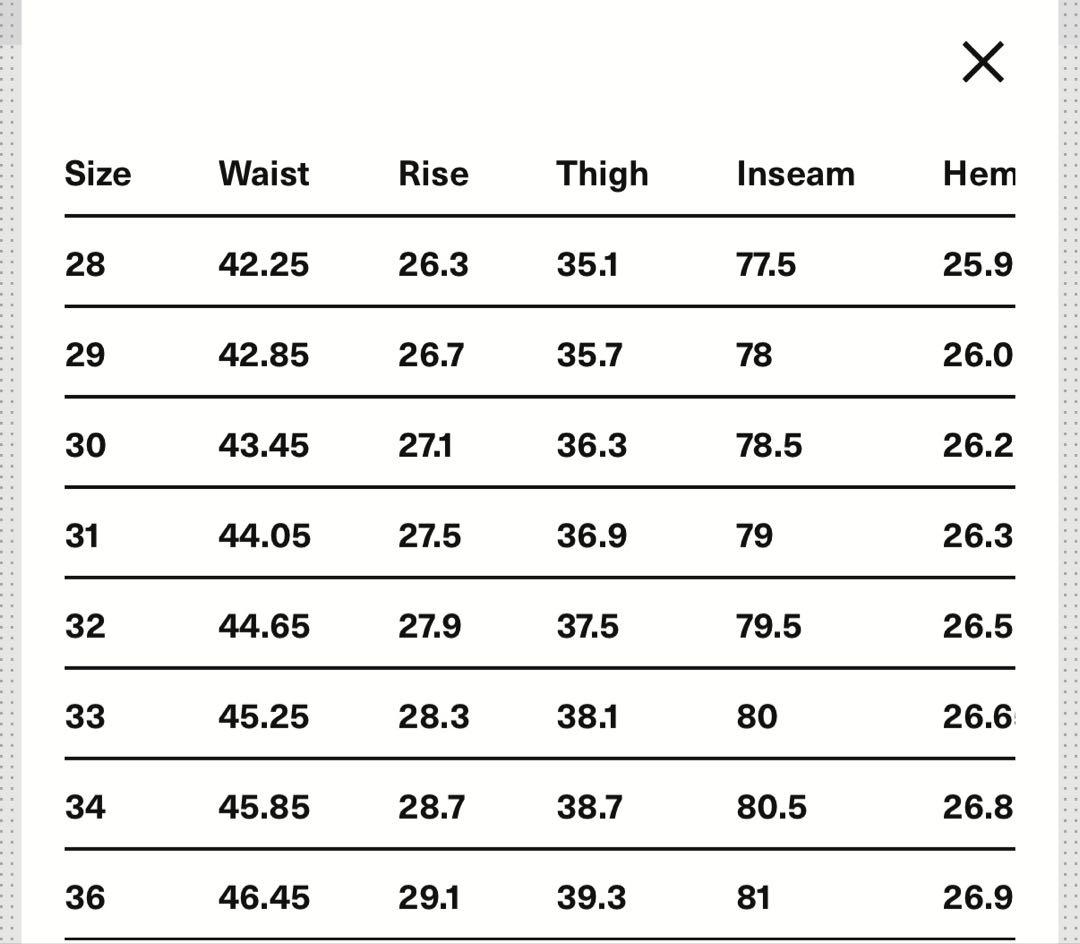1080x944 pixels.
Task: Click size 33 in the table
Action: click(x=85, y=717)
